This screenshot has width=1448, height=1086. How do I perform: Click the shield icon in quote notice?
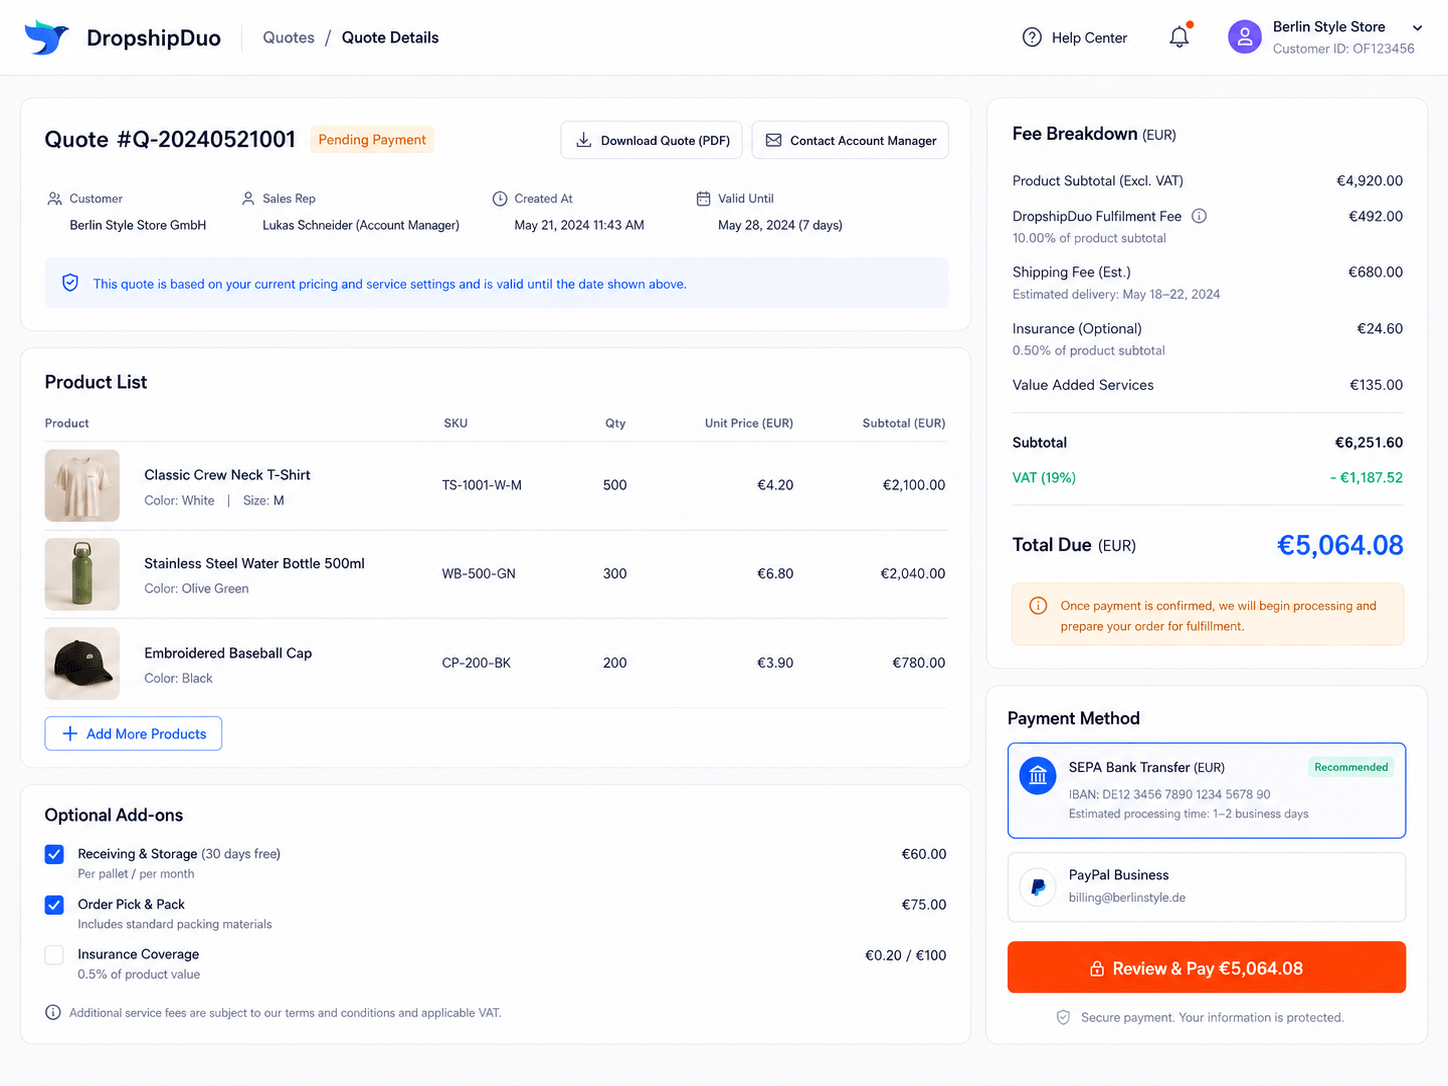(70, 283)
